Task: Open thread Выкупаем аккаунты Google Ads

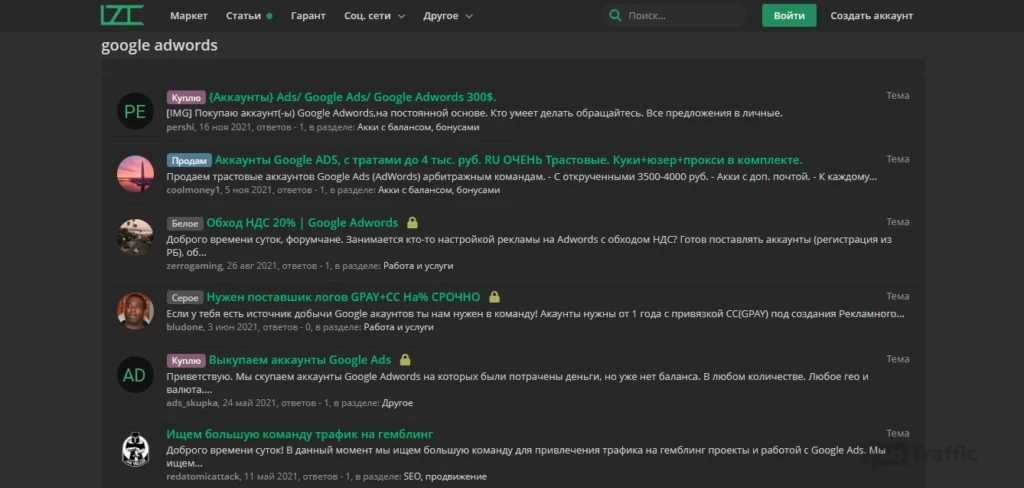Action: click(300, 360)
